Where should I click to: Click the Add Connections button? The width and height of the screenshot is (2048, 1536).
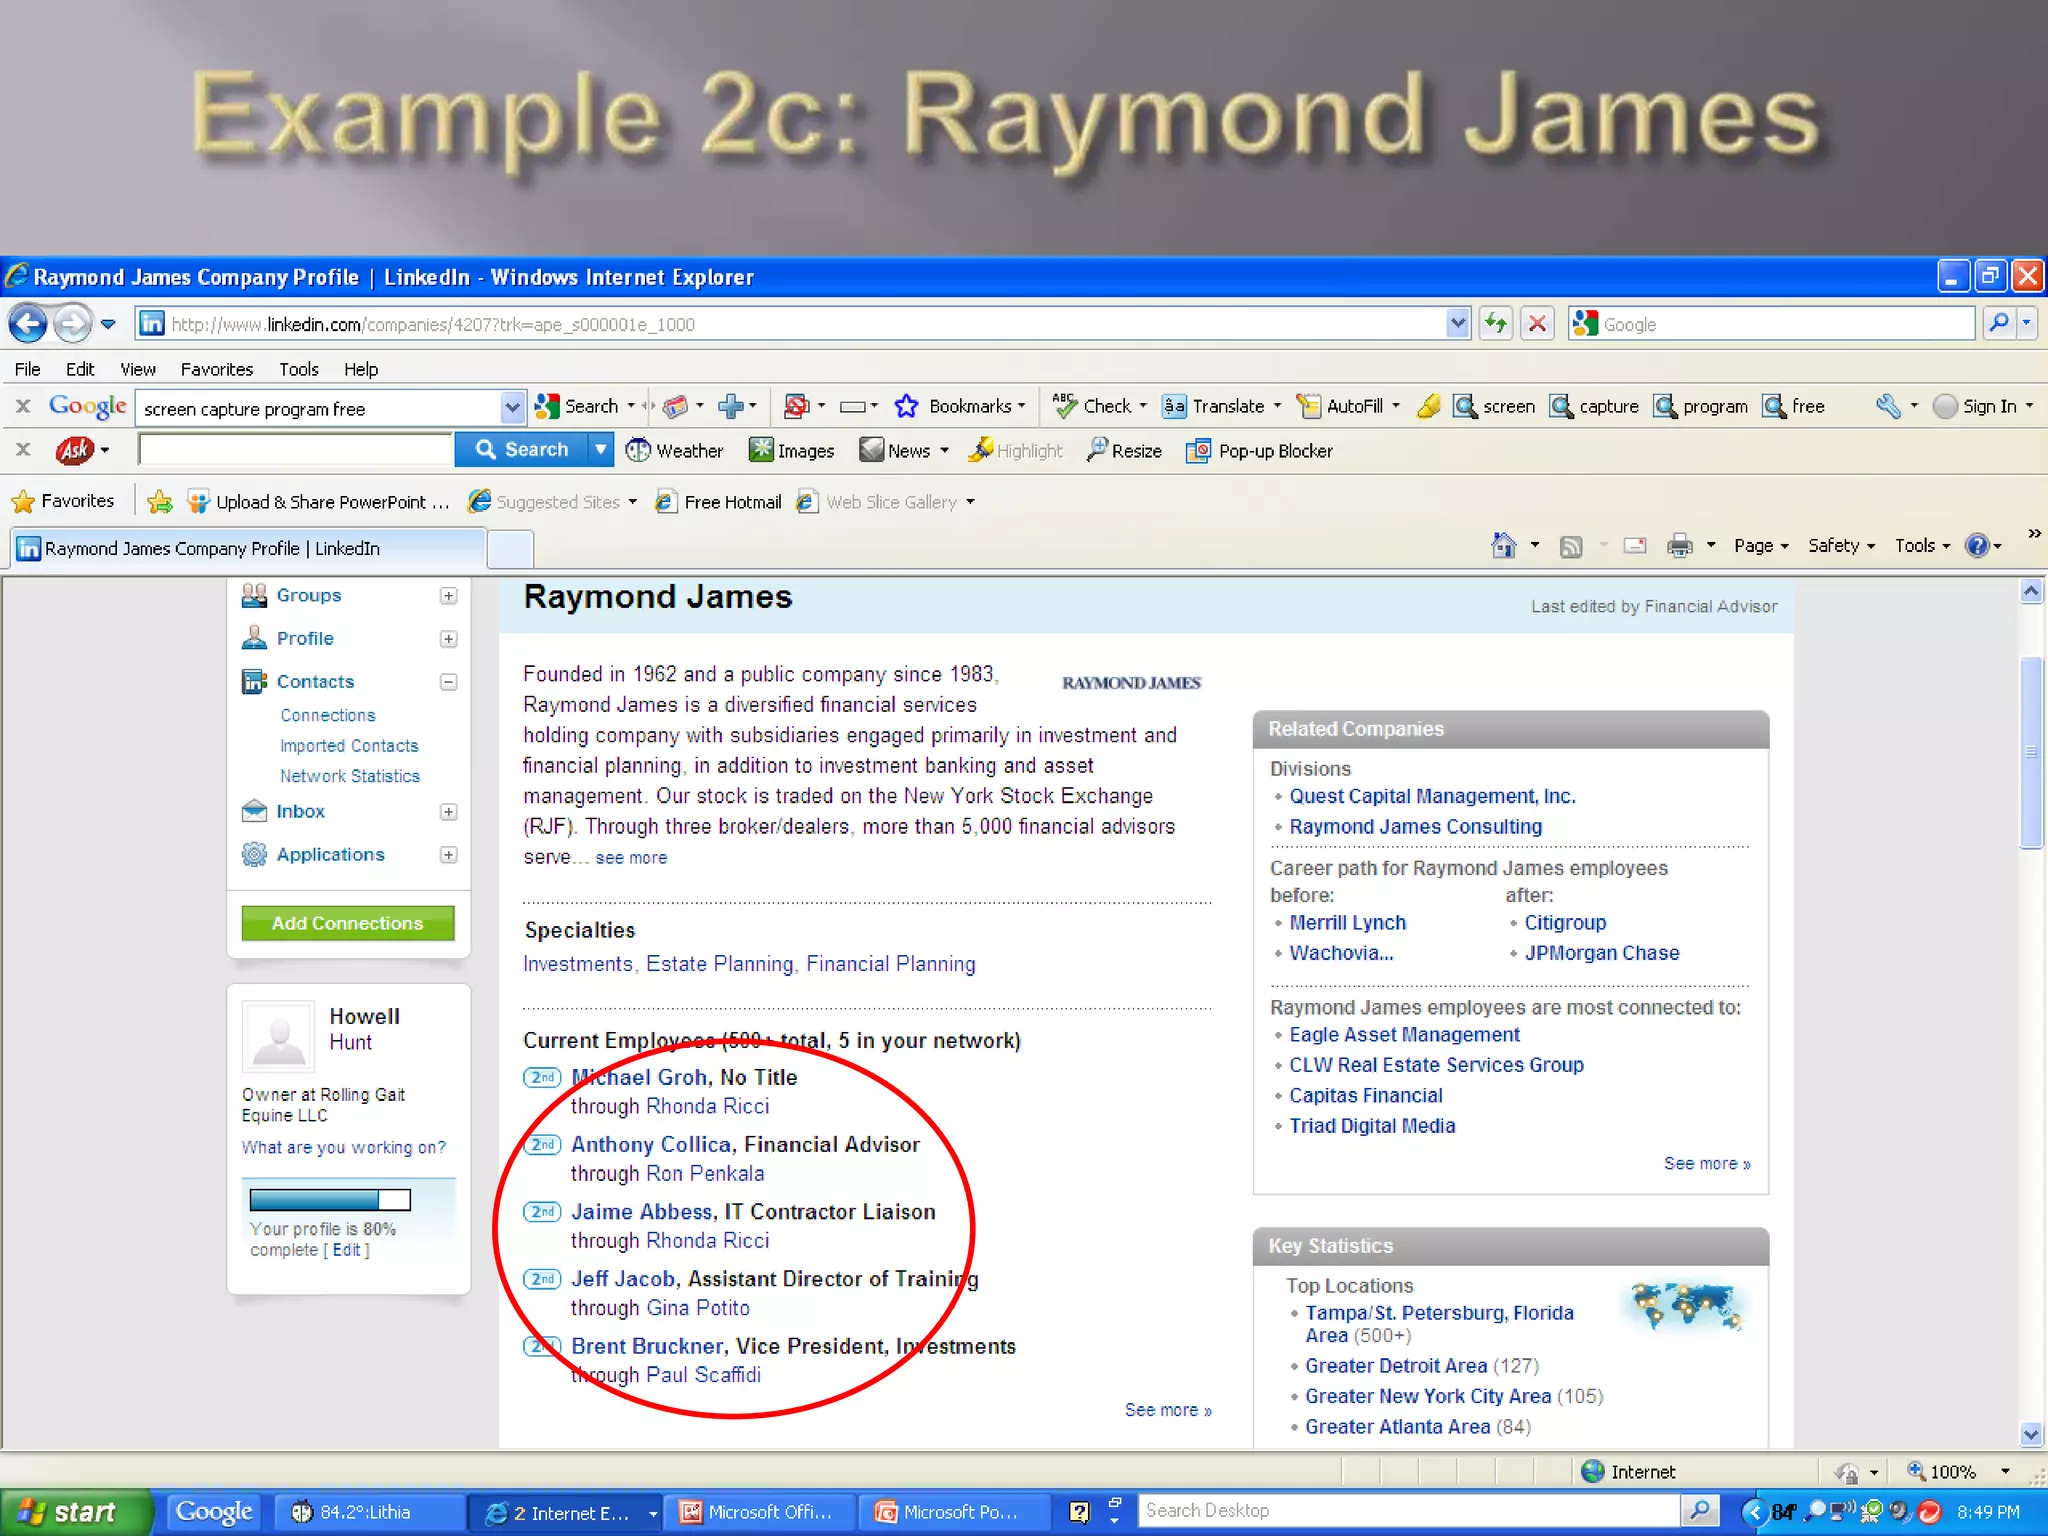[x=348, y=922]
